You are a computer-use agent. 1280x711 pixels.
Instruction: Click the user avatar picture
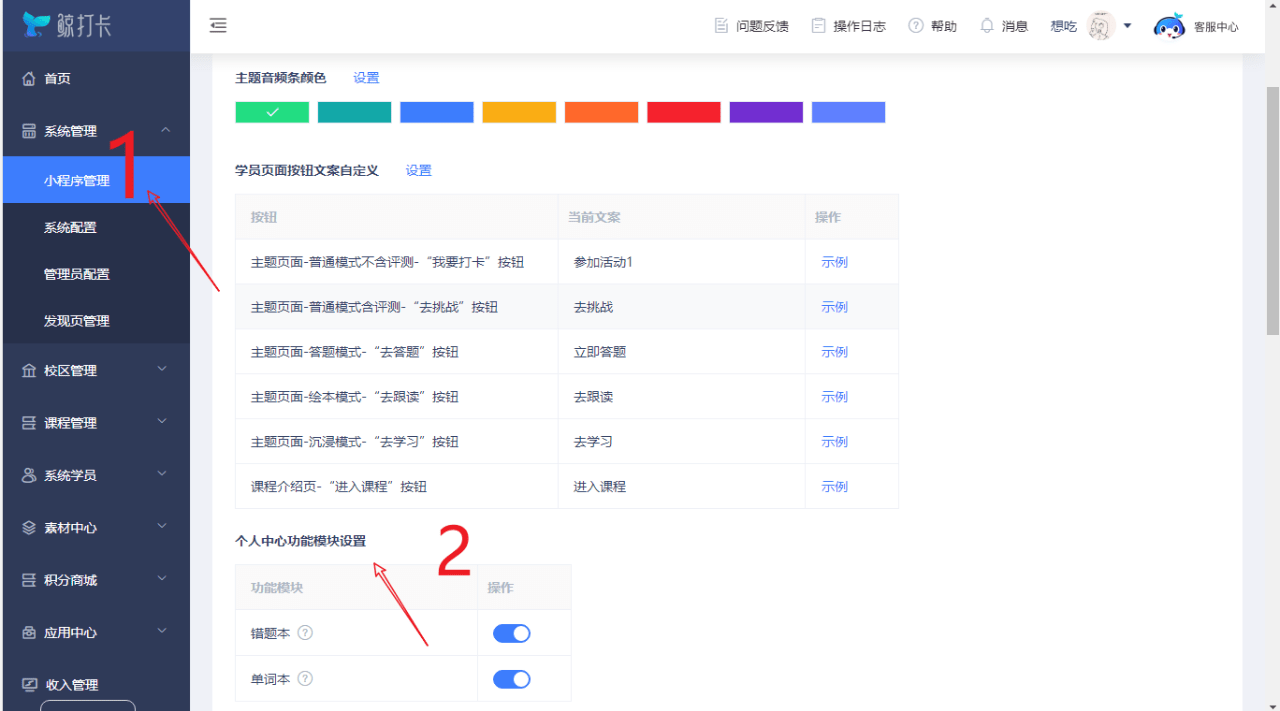point(1101,26)
